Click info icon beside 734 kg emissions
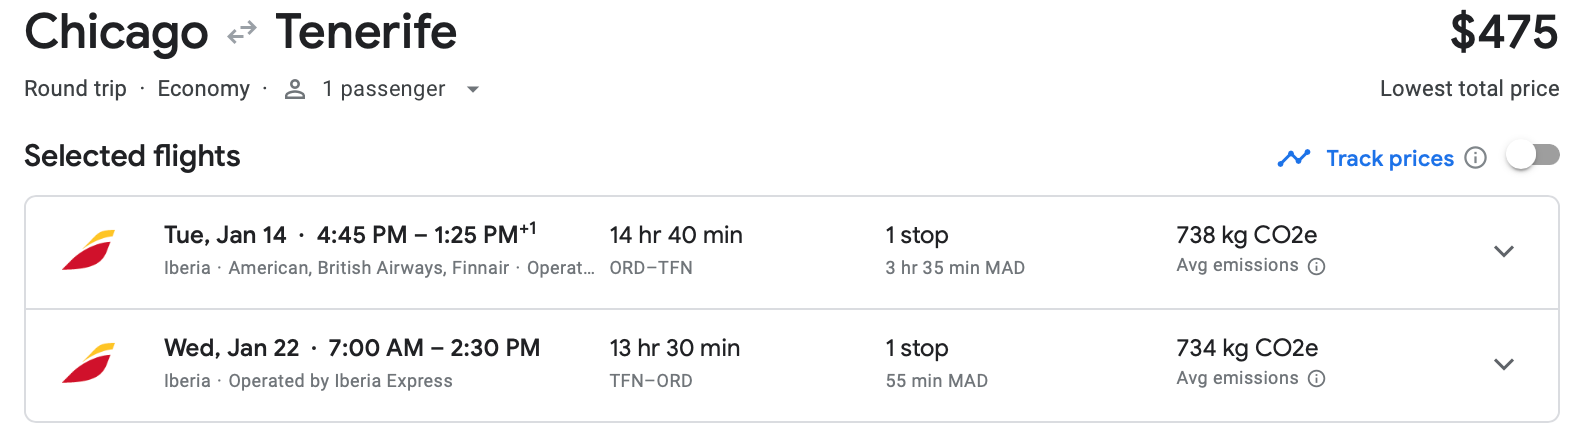The image size is (1596, 448). tap(1317, 379)
